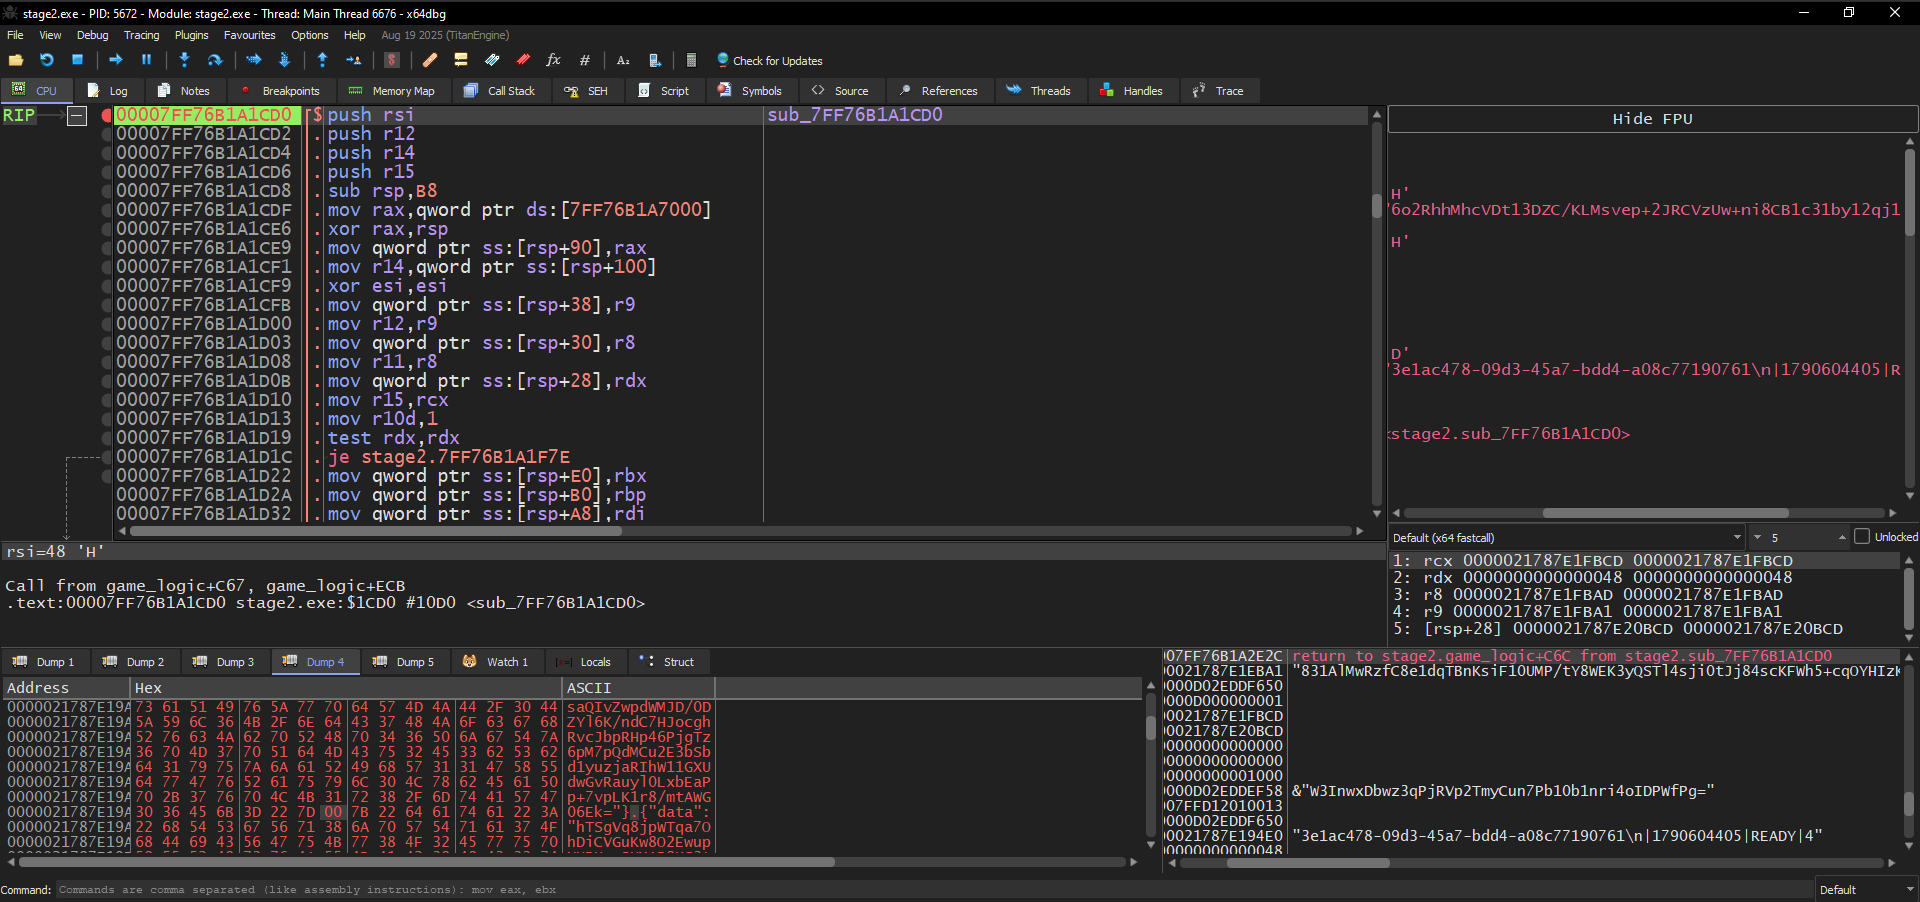
Task: Toggle breakpoint at address 00007FF76B1A1CD2
Action: point(106,134)
